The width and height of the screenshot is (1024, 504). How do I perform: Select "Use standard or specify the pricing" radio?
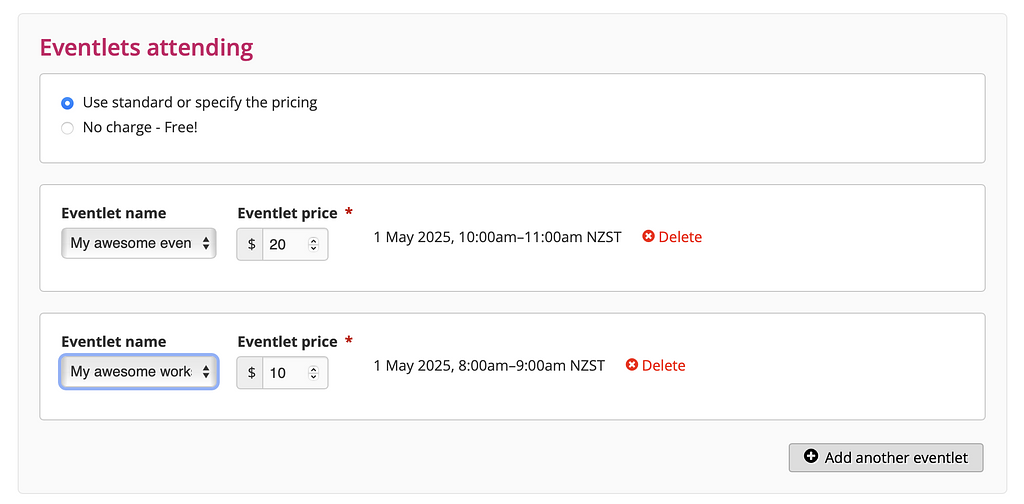click(68, 103)
